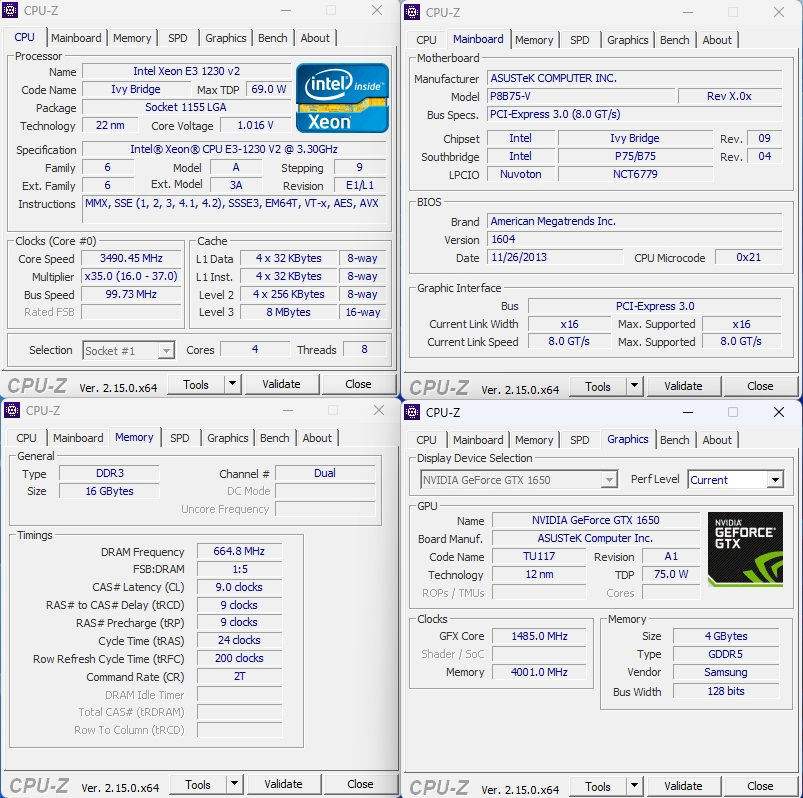Click the Multiplier value x35.0 (16.0 - 37.0)
Viewport: 803px width, 798px height.
click(x=131, y=276)
